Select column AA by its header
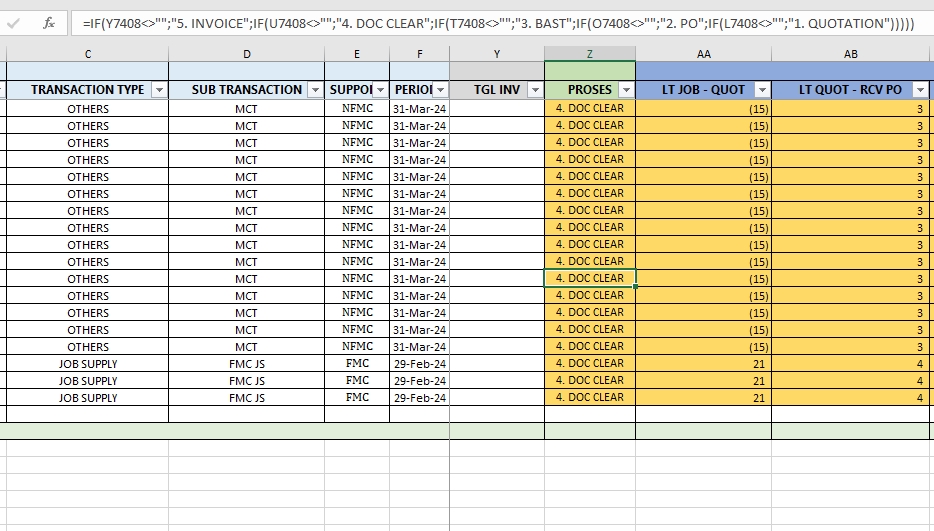934x531 pixels. (x=703, y=54)
